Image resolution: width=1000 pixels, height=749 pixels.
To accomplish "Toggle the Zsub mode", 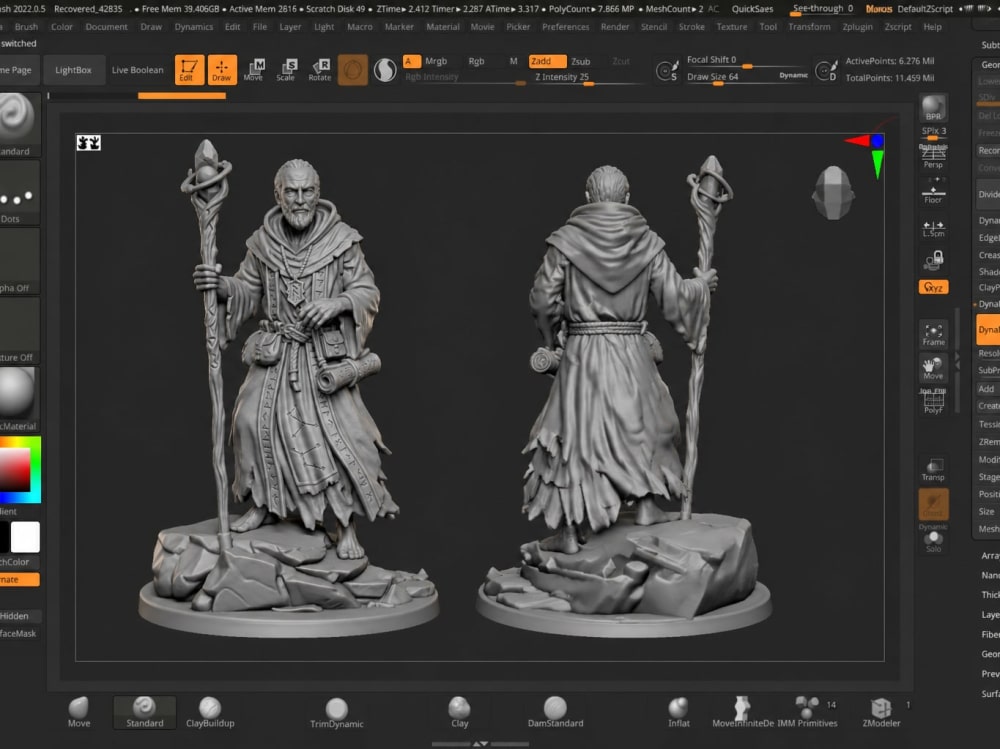I will point(580,61).
